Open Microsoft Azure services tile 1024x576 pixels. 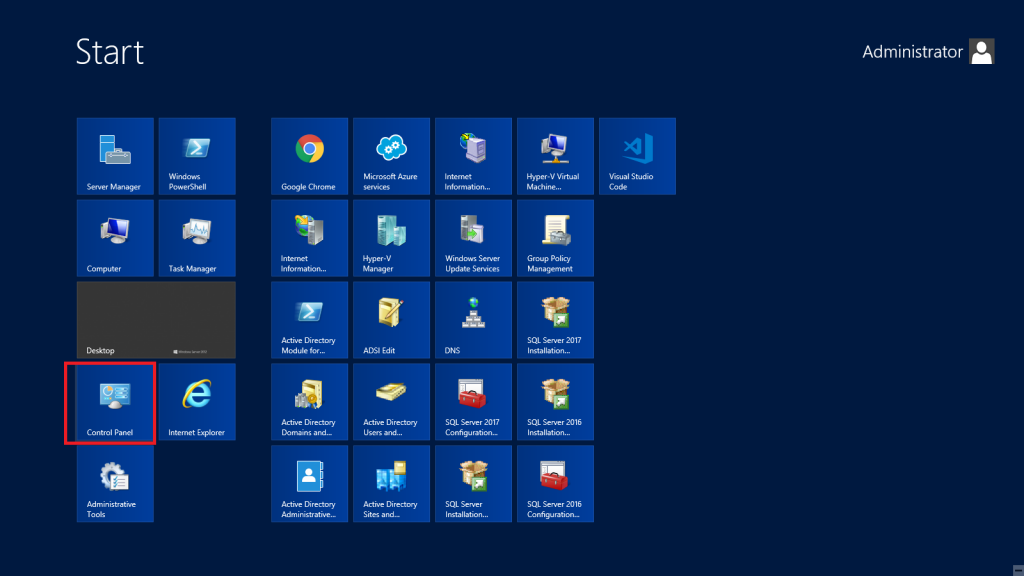coord(391,156)
